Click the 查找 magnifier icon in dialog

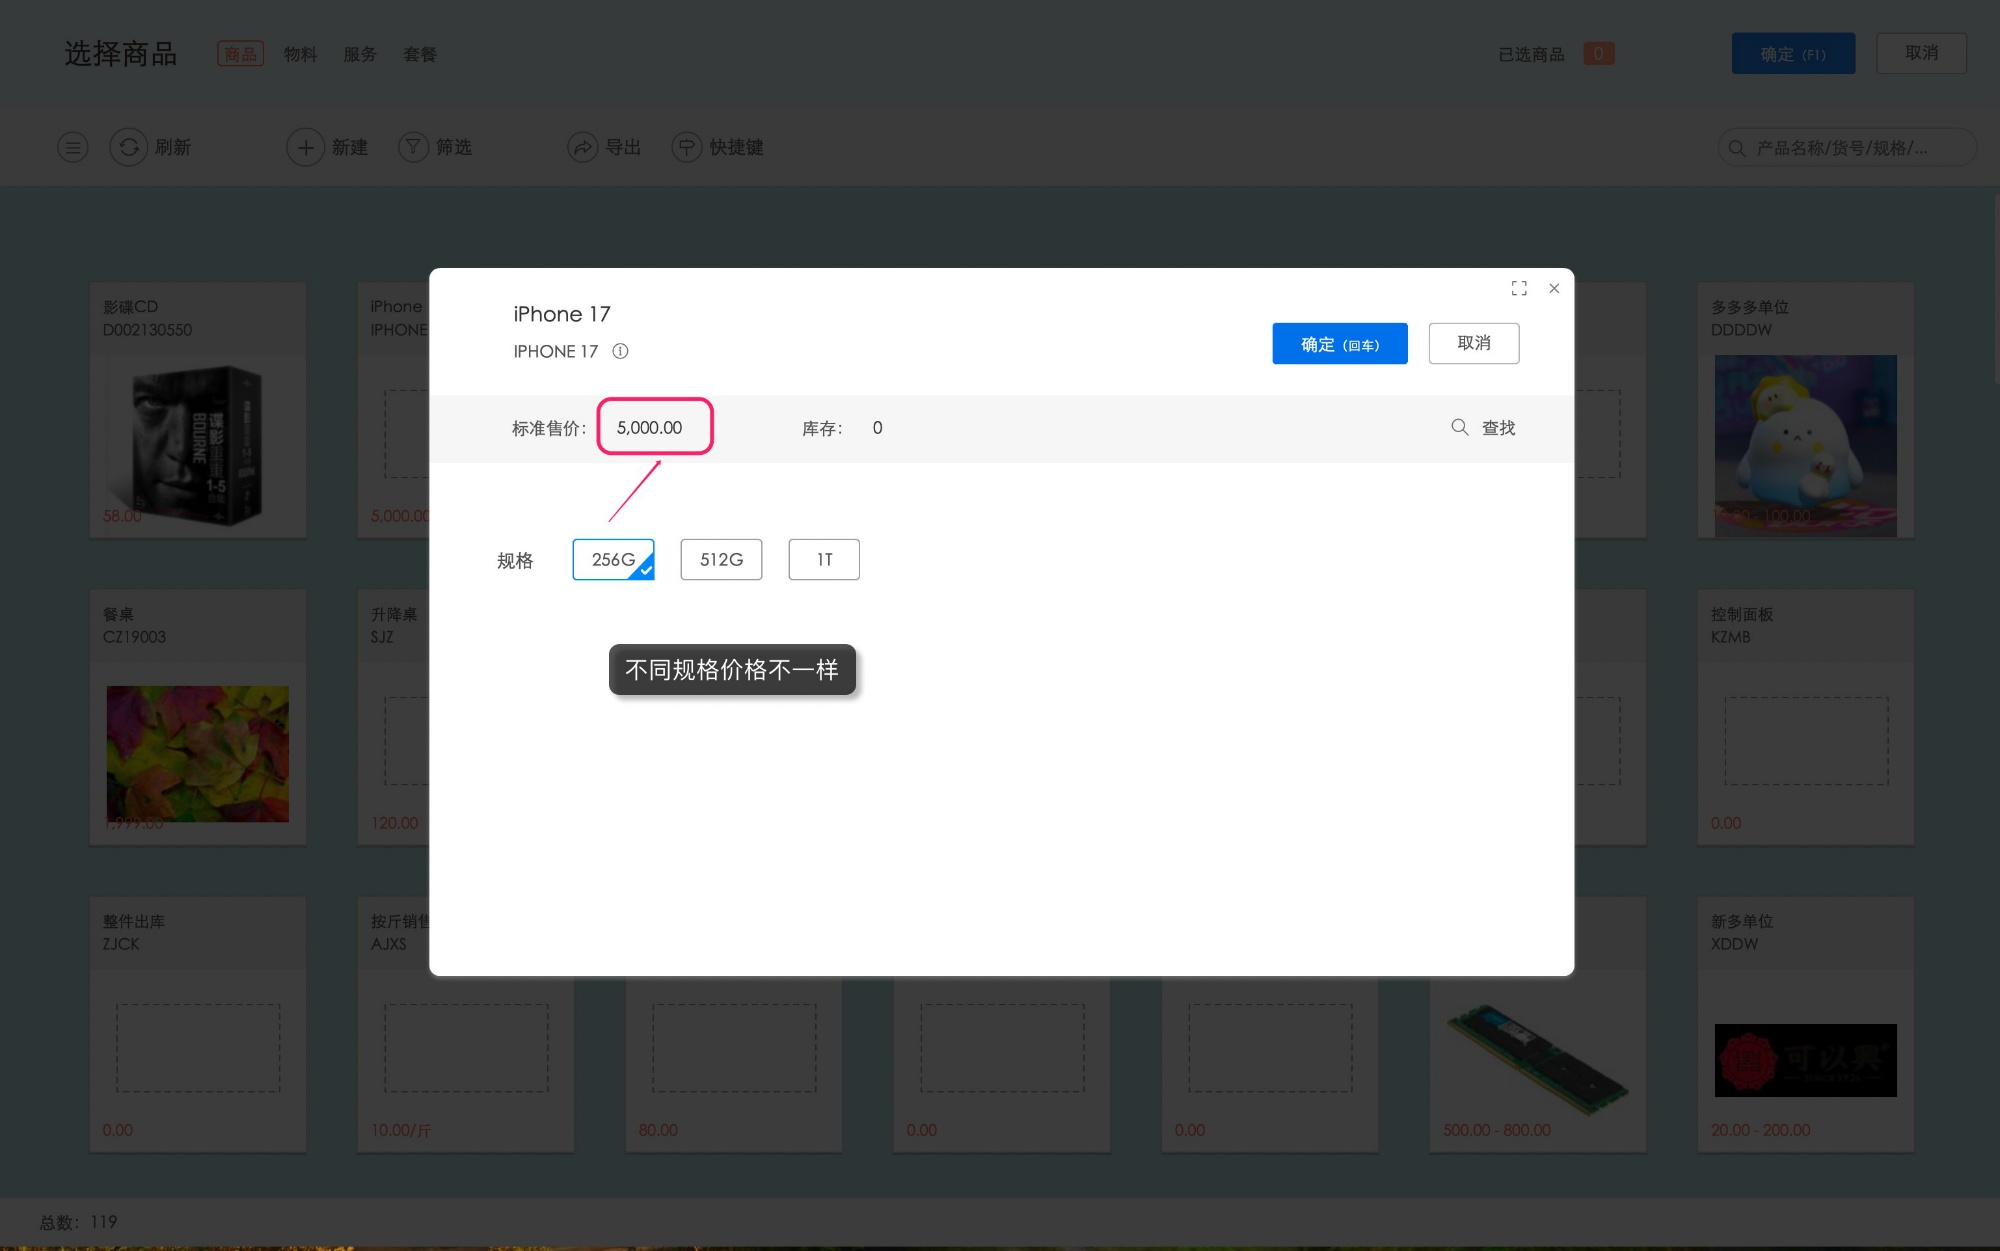[1459, 427]
